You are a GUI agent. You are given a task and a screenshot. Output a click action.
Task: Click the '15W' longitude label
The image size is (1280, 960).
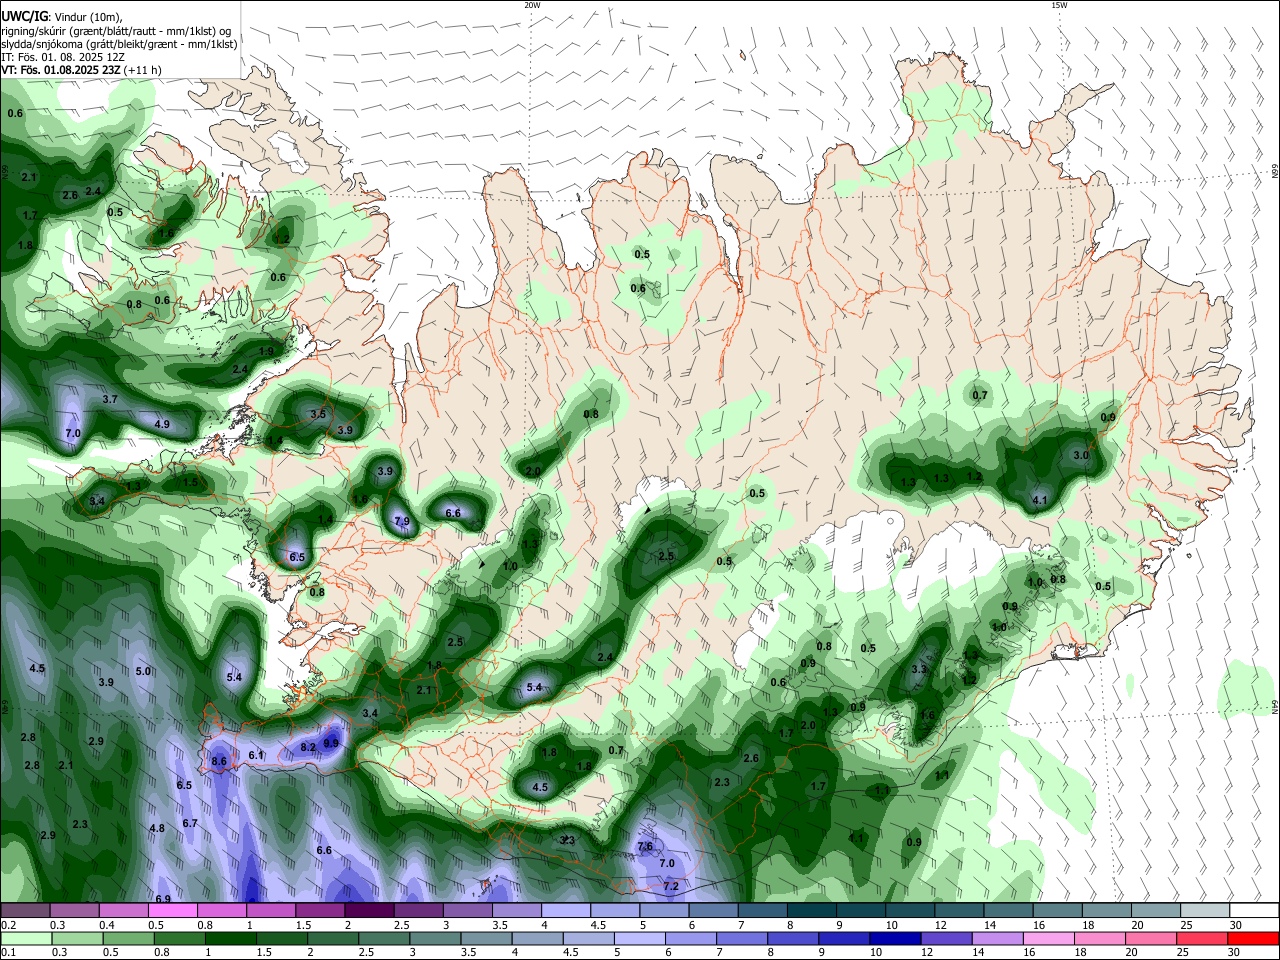[1059, 5]
